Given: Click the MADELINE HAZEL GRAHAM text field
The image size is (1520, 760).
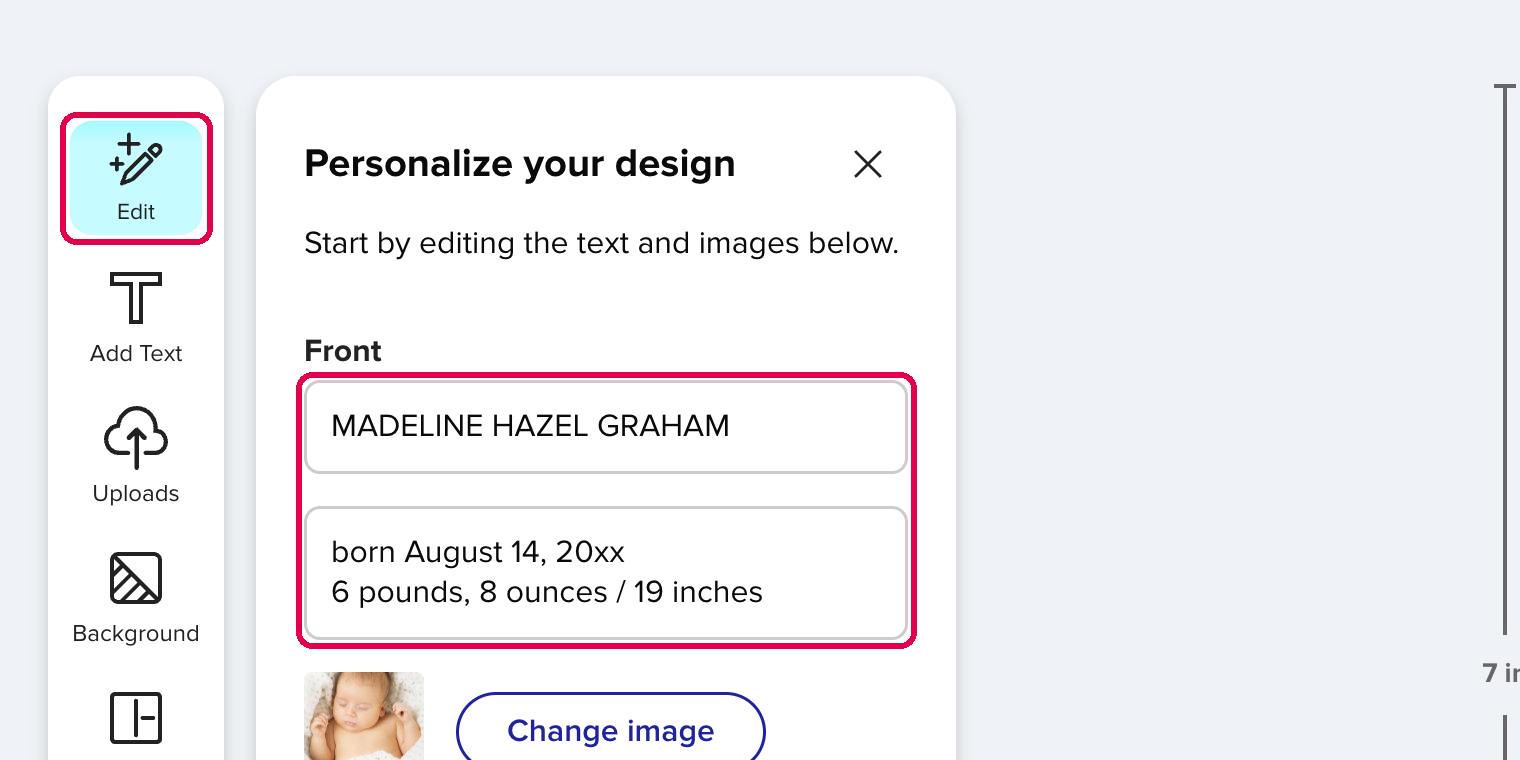Looking at the screenshot, I should (x=606, y=427).
